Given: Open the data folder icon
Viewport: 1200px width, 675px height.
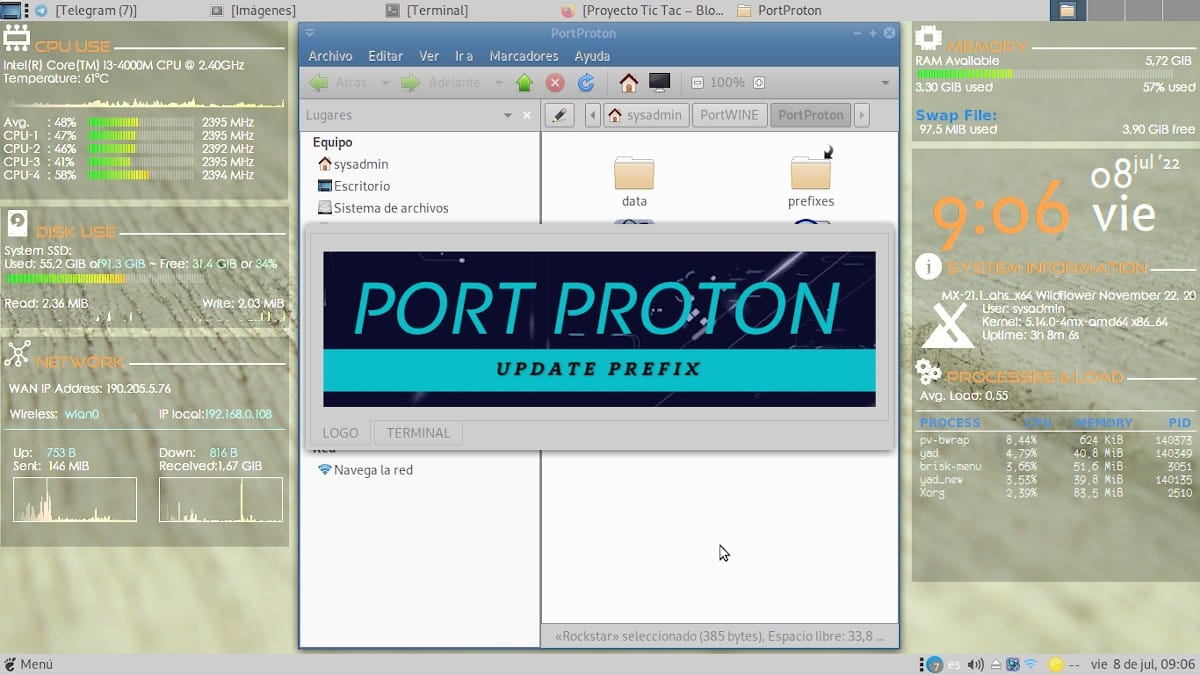Looking at the screenshot, I should click(634, 175).
